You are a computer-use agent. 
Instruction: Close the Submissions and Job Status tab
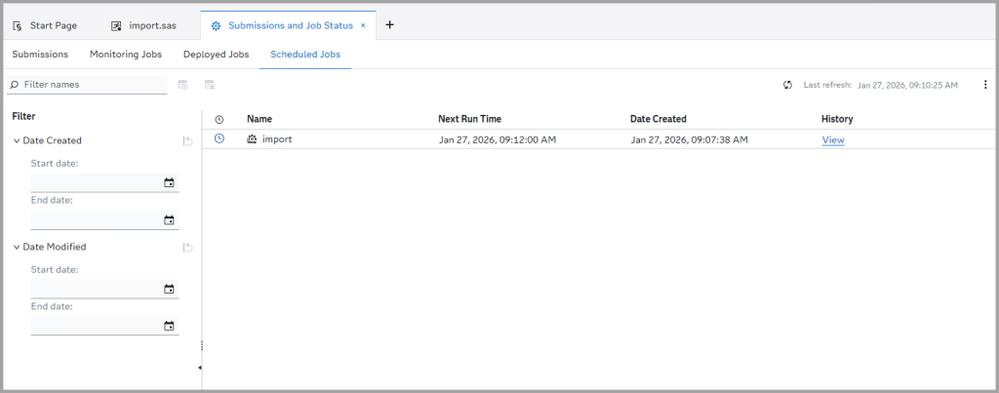pyautogui.click(x=363, y=25)
